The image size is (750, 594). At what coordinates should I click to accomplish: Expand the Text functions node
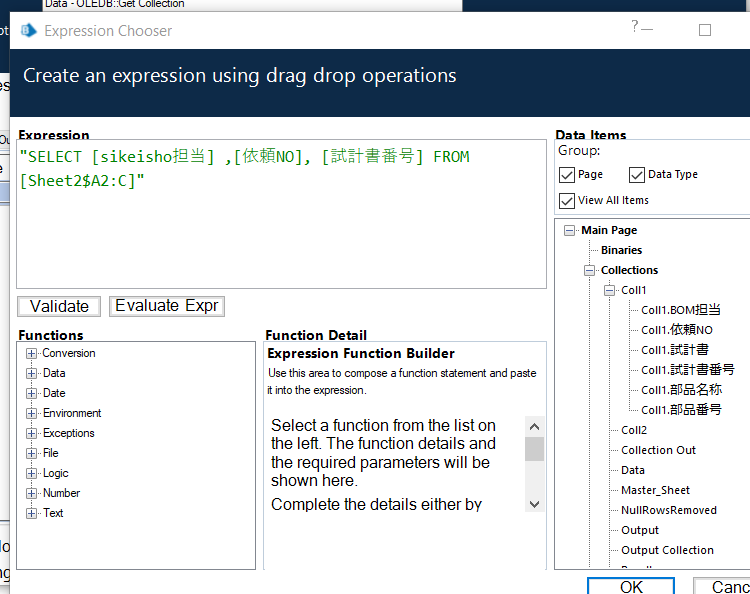[x=32, y=513]
